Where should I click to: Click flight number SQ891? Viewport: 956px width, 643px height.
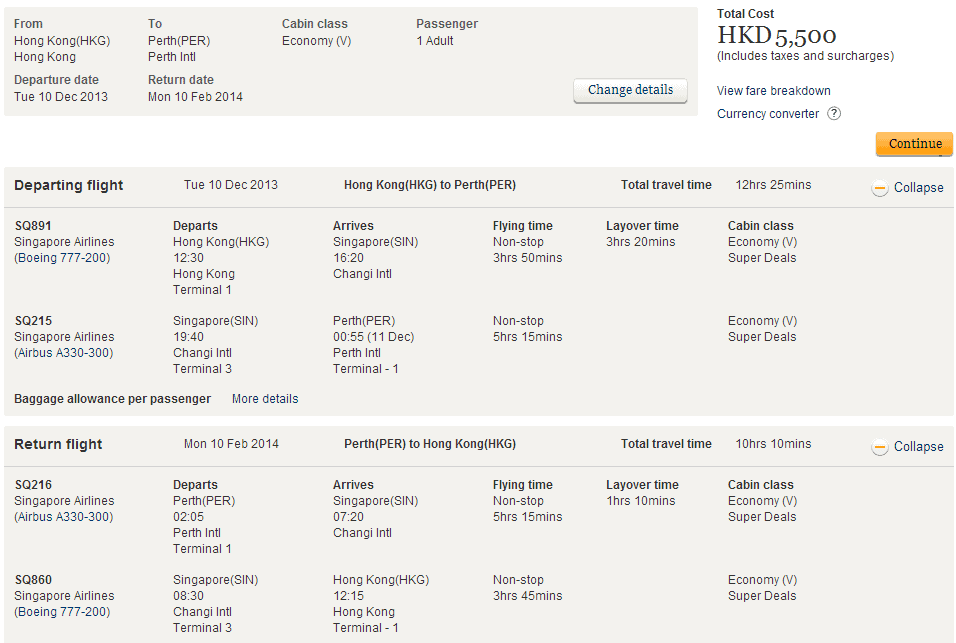(33, 226)
